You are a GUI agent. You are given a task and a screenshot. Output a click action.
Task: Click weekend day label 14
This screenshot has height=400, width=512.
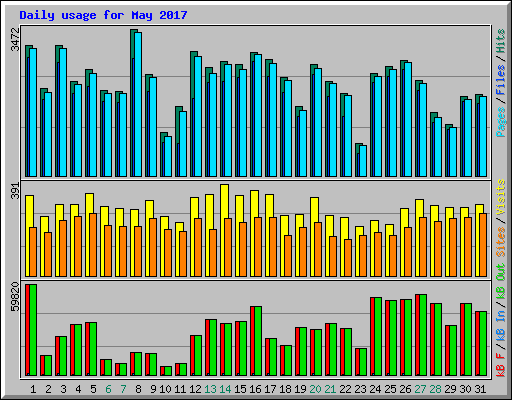pos(225,389)
